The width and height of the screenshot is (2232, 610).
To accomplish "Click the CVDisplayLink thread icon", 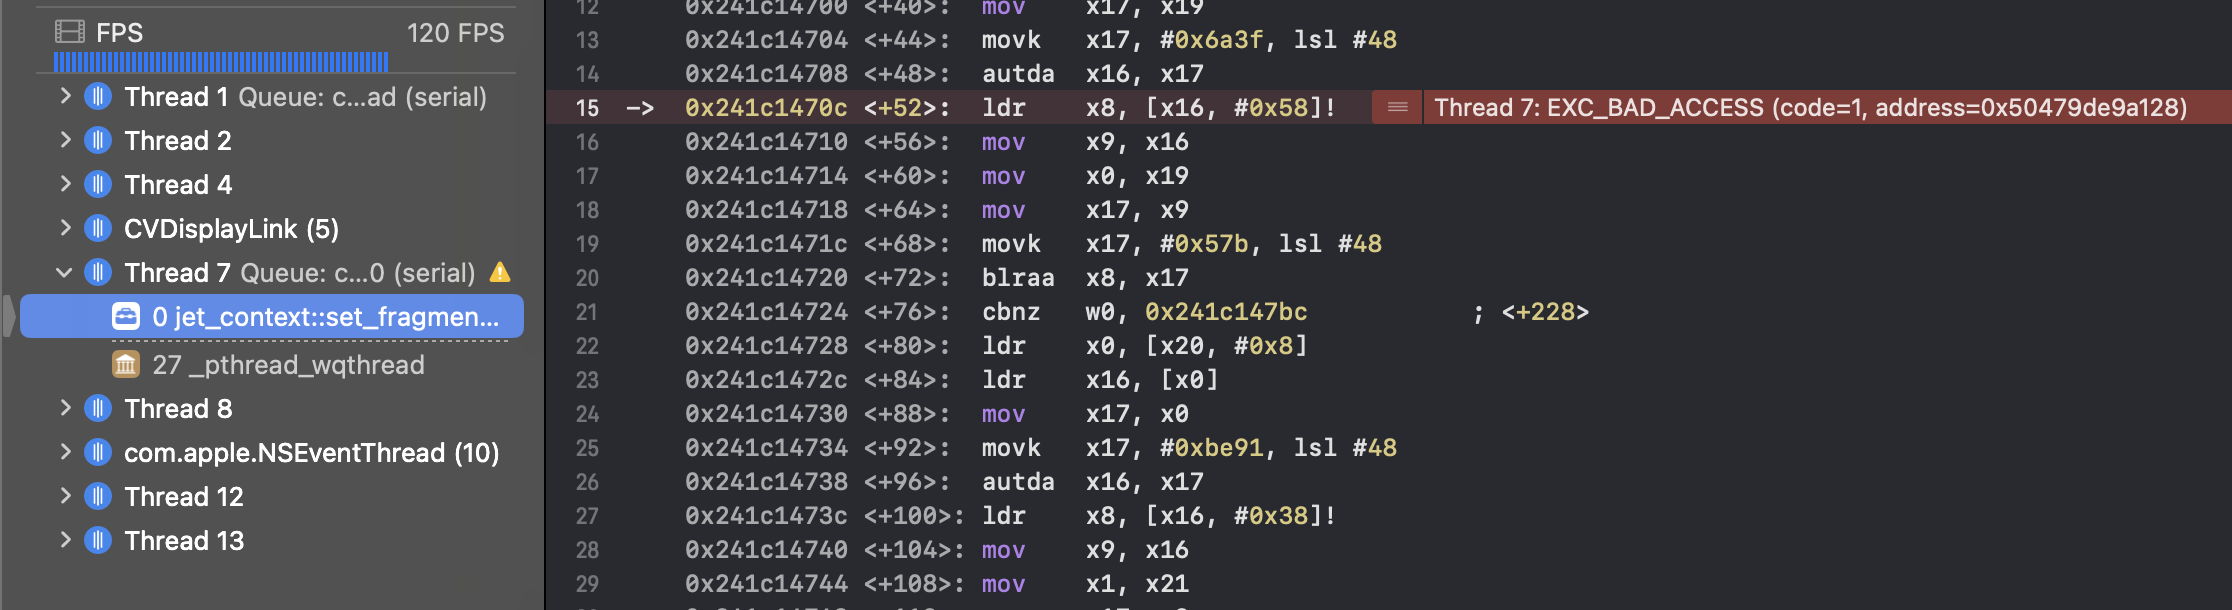I will coord(97,229).
